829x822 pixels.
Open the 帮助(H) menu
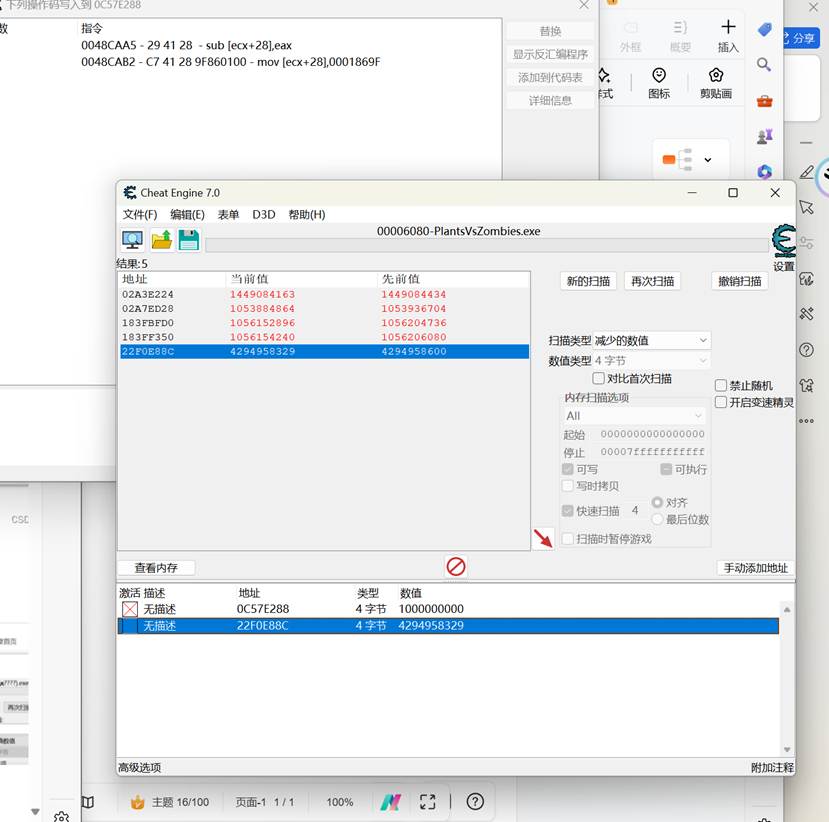click(x=307, y=215)
